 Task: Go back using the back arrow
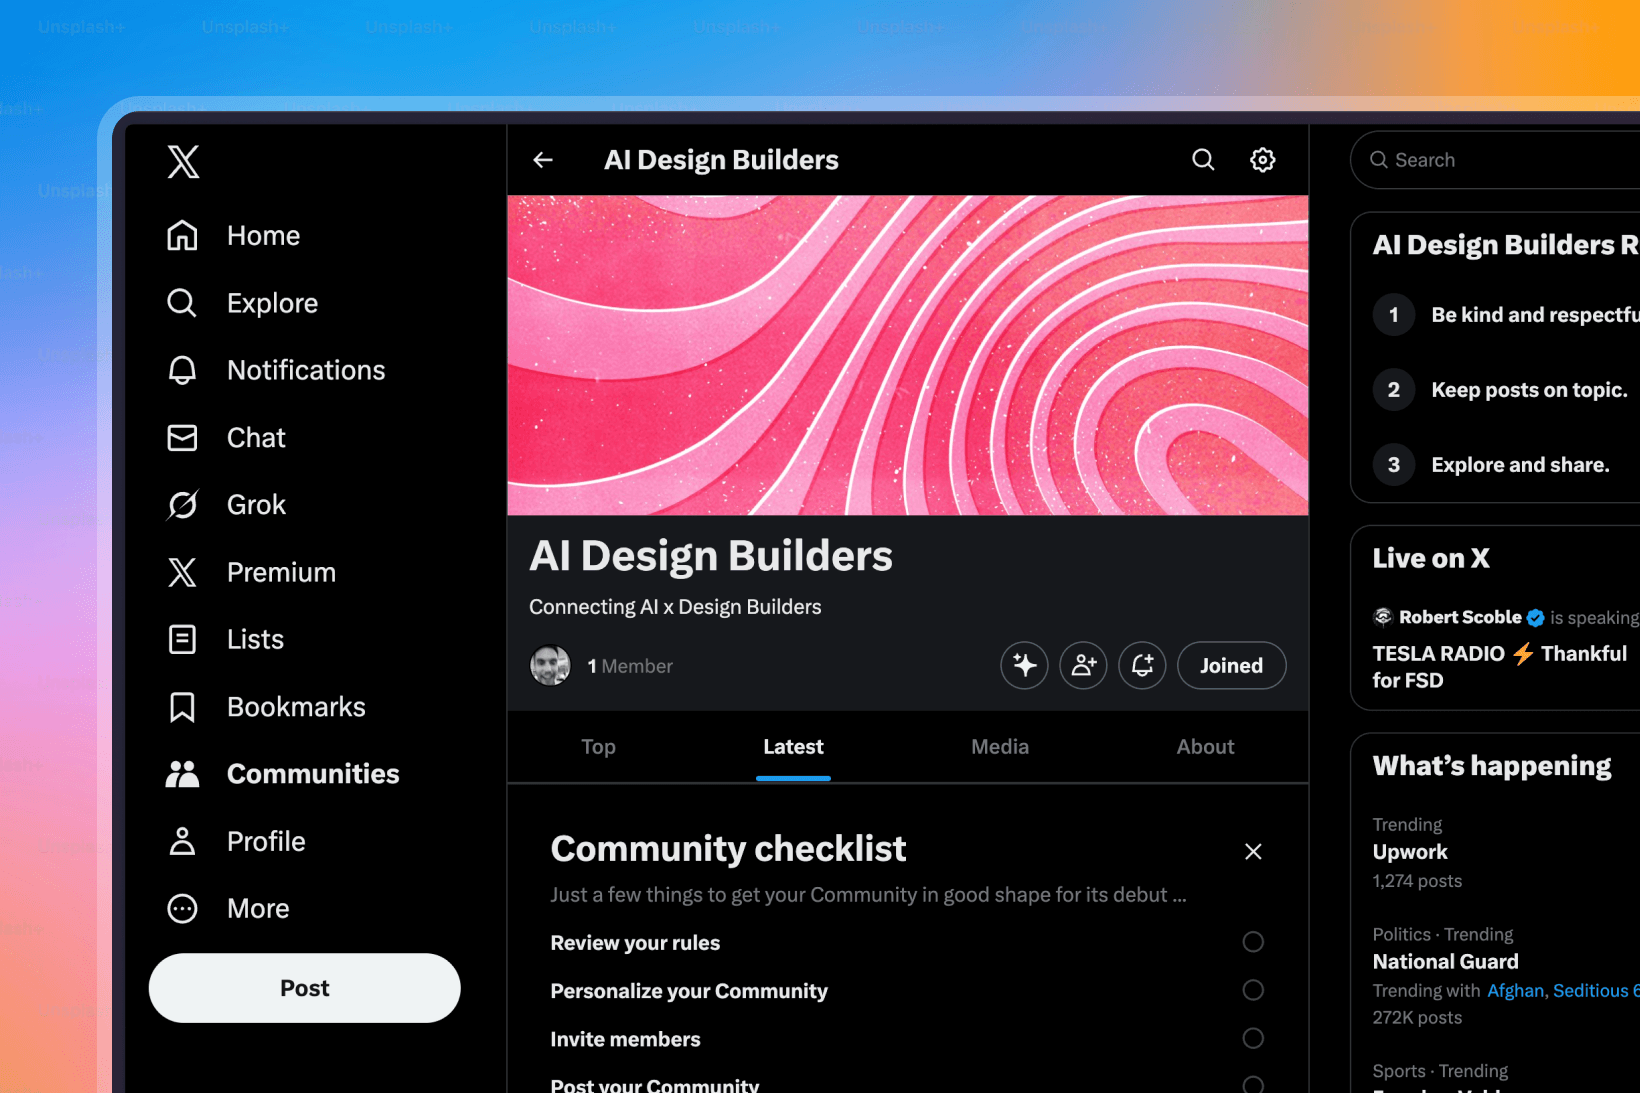click(x=541, y=159)
